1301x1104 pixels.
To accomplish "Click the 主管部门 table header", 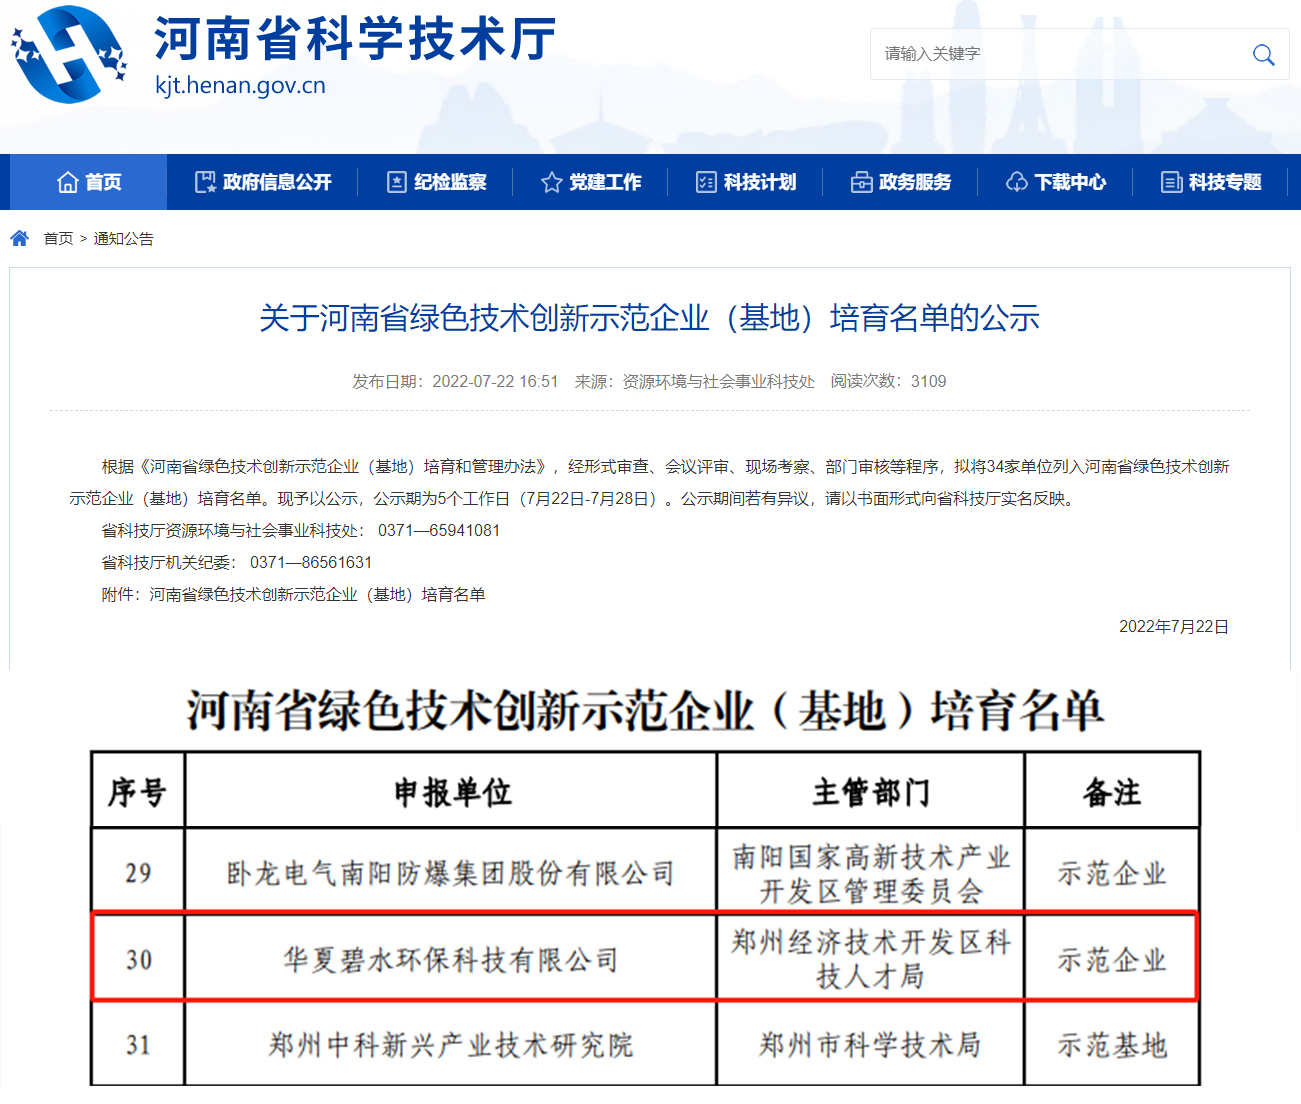I will tap(871, 792).
